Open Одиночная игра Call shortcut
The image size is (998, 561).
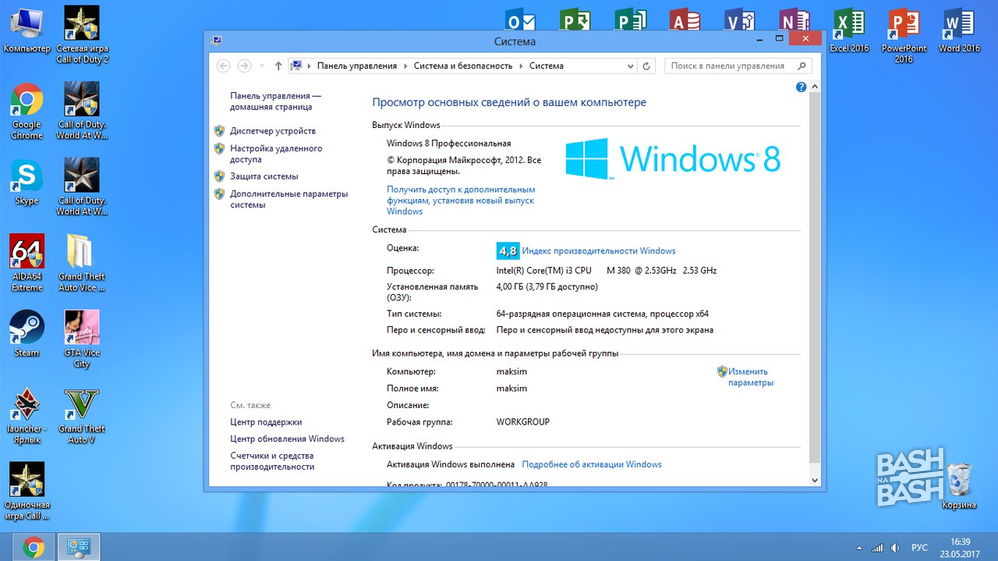(27, 492)
